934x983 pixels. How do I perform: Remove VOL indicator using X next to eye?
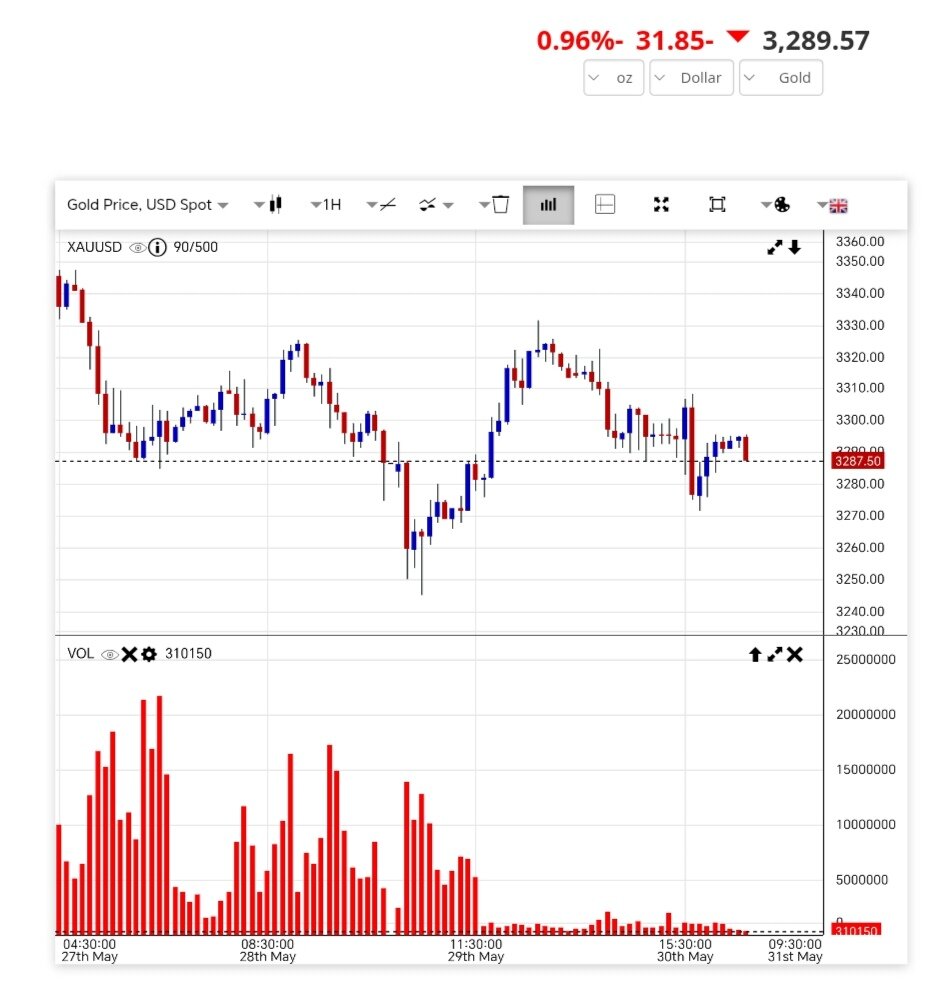[x=129, y=654]
